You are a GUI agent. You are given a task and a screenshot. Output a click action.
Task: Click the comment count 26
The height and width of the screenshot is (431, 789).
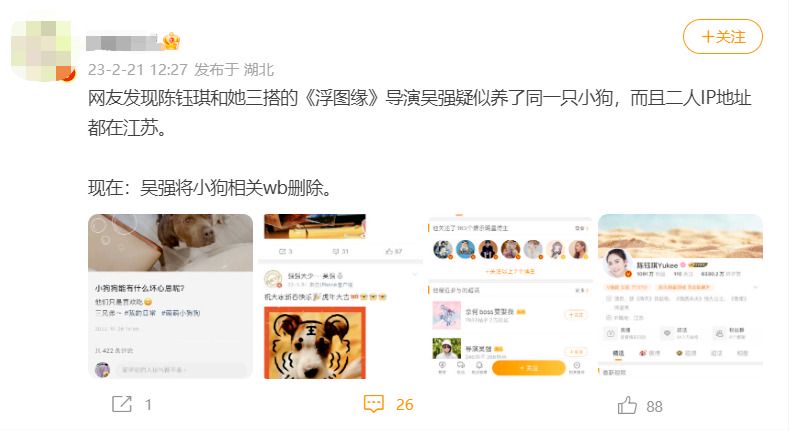pos(405,404)
